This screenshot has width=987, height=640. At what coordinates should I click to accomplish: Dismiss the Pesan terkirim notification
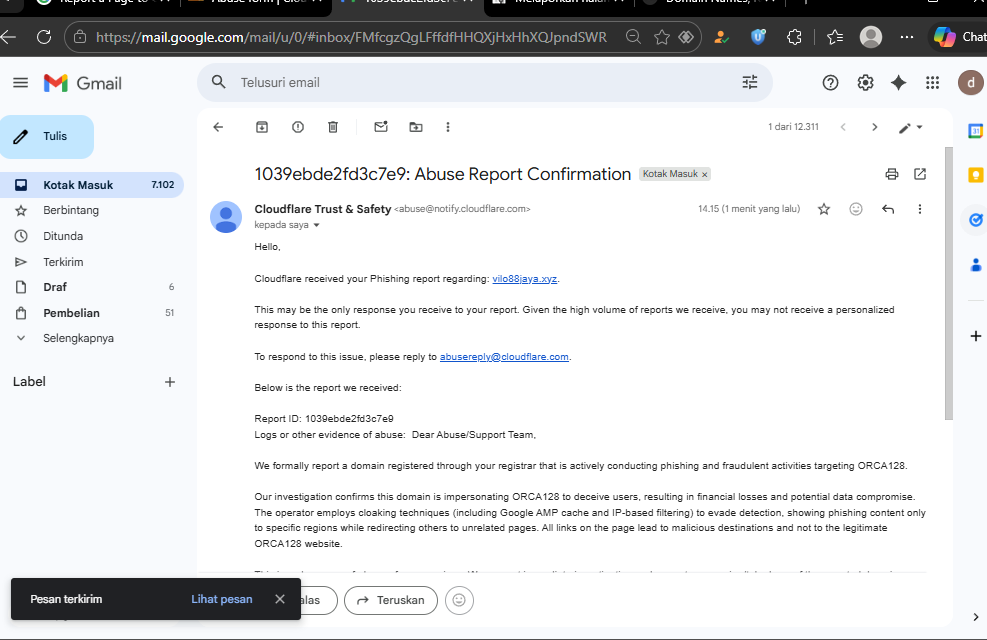click(x=280, y=599)
